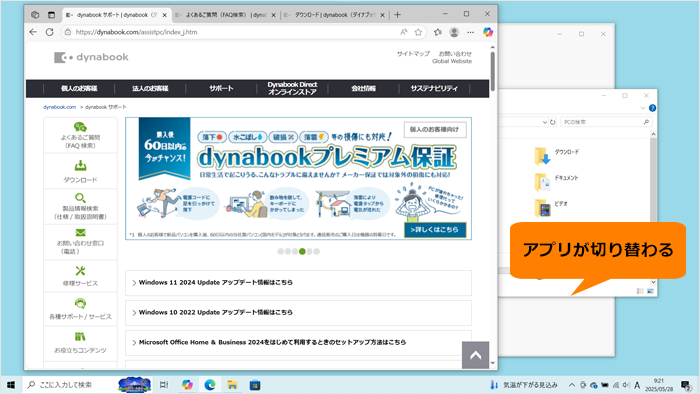Open File Explorer from taskbar
This screenshot has height=394, width=700.
[x=232, y=385]
